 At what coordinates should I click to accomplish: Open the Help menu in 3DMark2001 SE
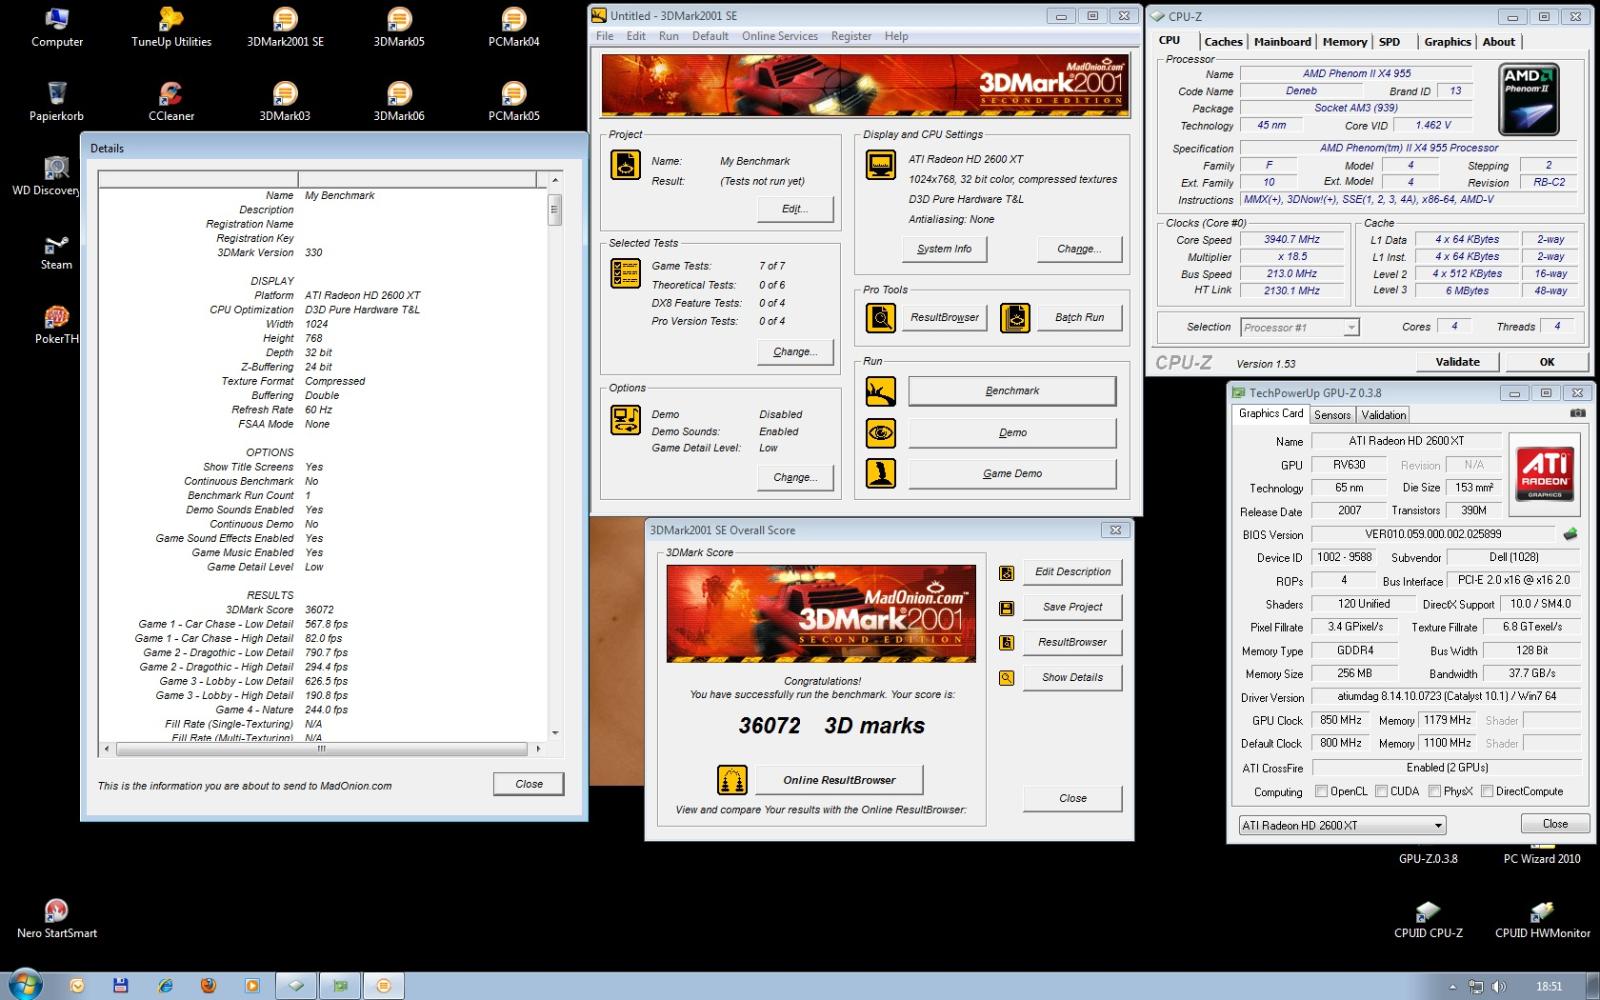click(x=896, y=36)
